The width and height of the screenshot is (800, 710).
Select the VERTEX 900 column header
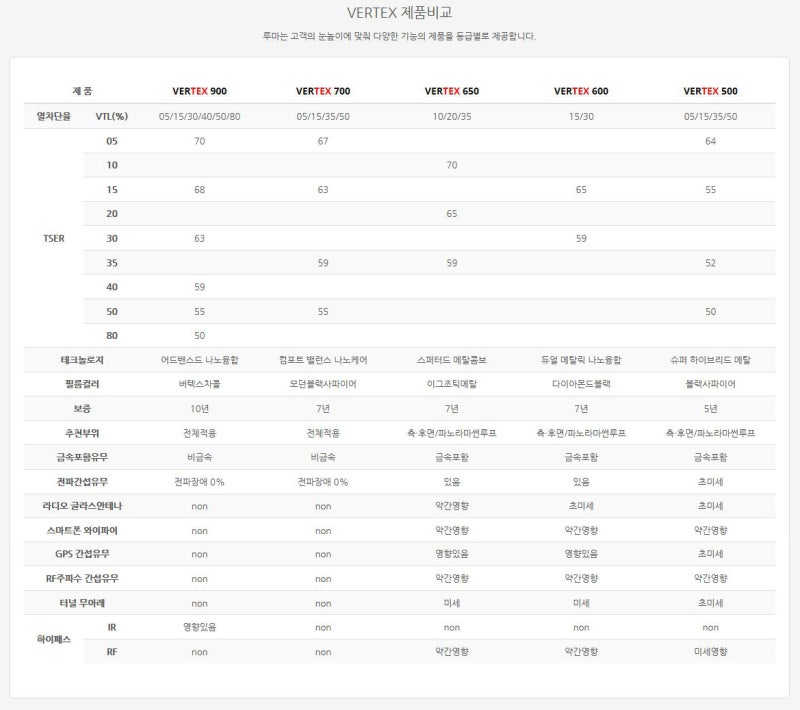[x=199, y=91]
